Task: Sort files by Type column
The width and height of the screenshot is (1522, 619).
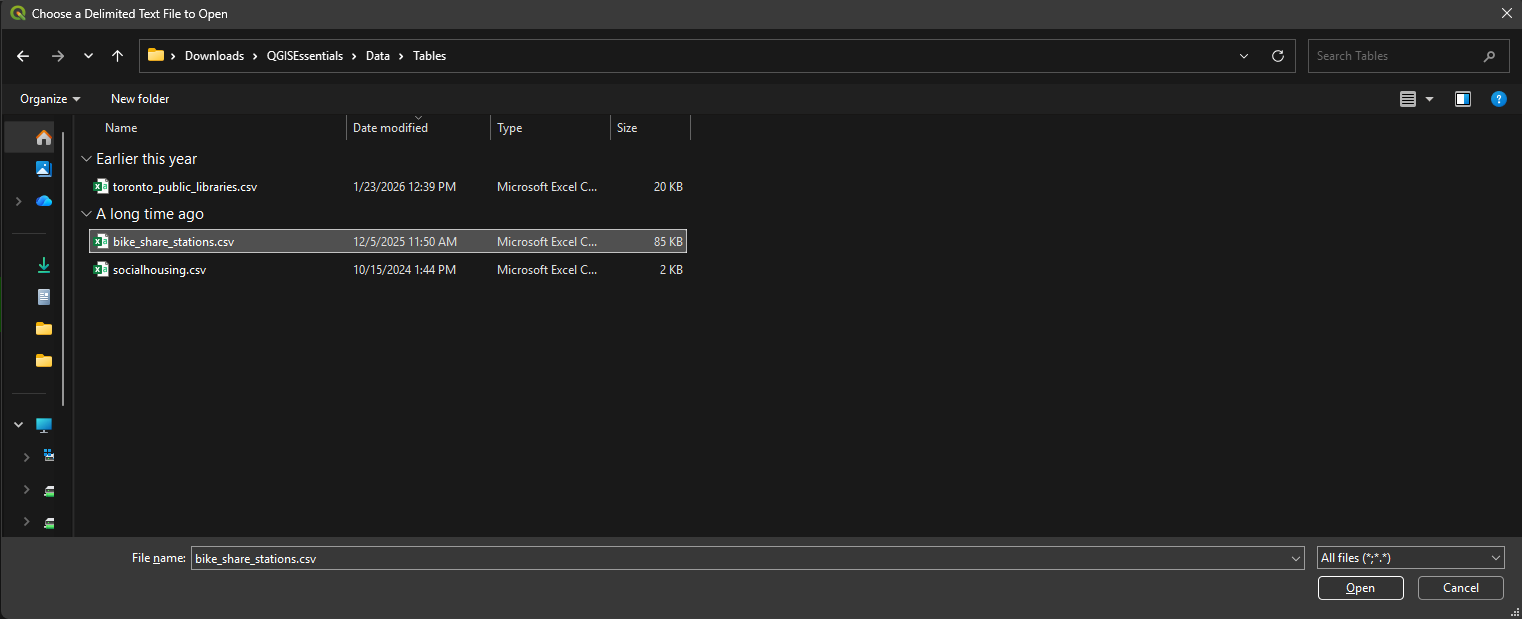Action: click(510, 128)
